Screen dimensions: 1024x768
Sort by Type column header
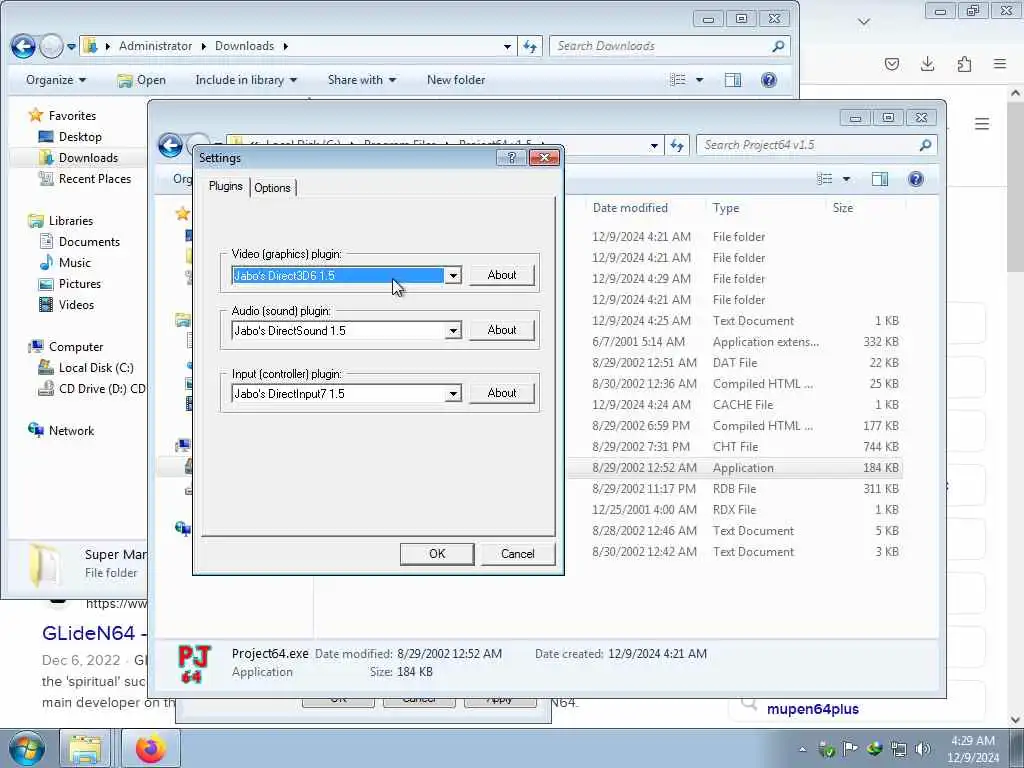[726, 208]
